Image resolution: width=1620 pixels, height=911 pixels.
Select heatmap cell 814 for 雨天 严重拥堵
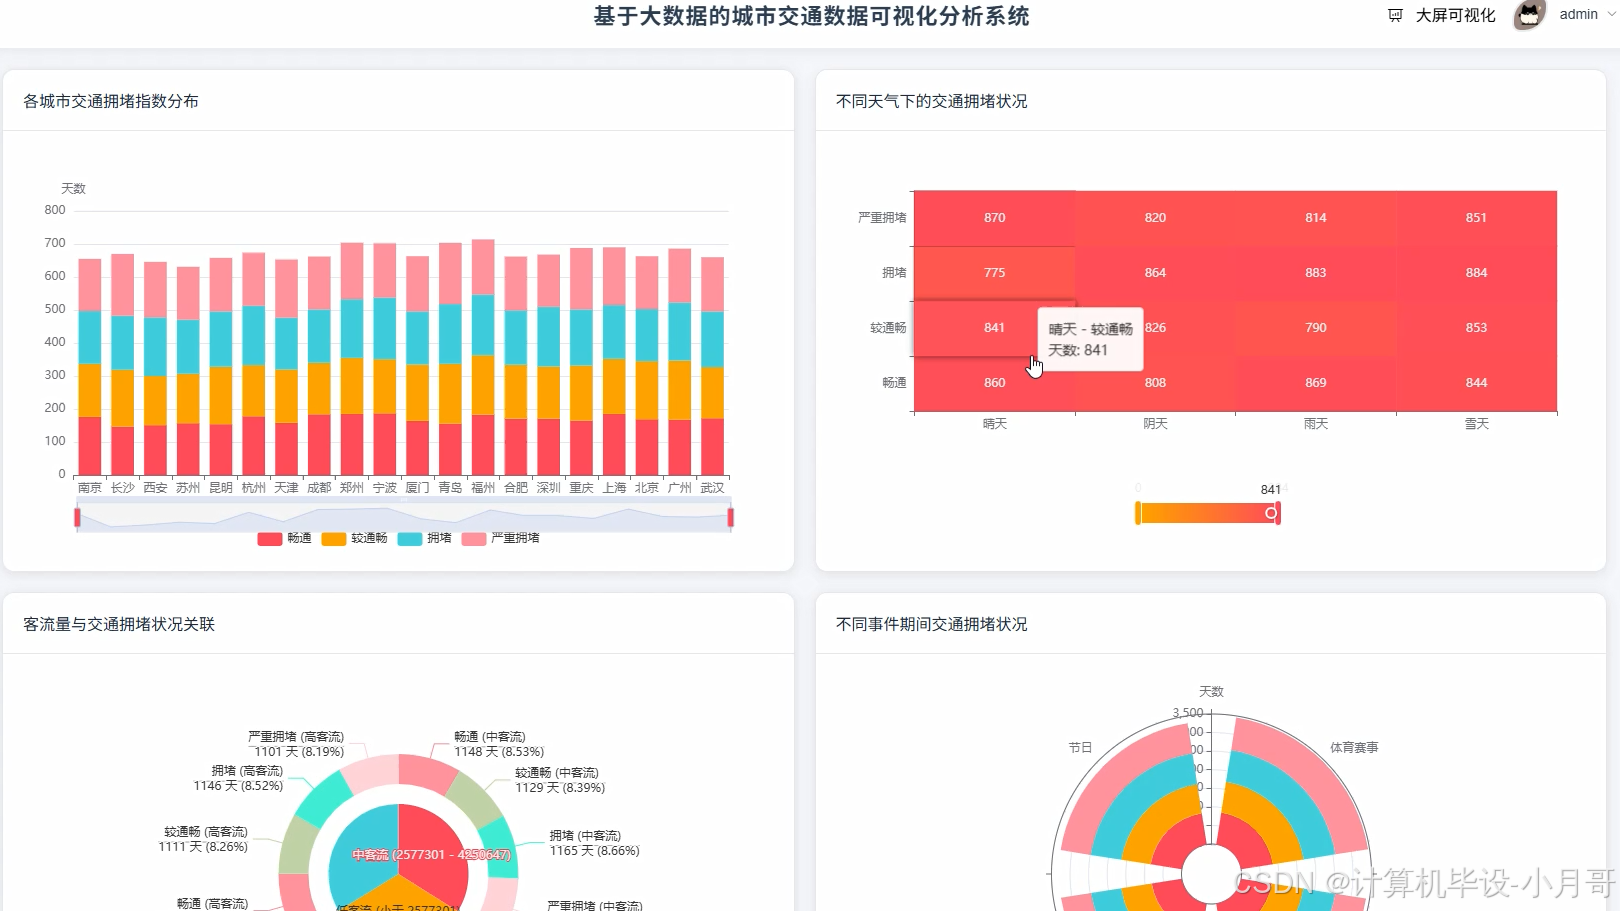click(x=1316, y=218)
